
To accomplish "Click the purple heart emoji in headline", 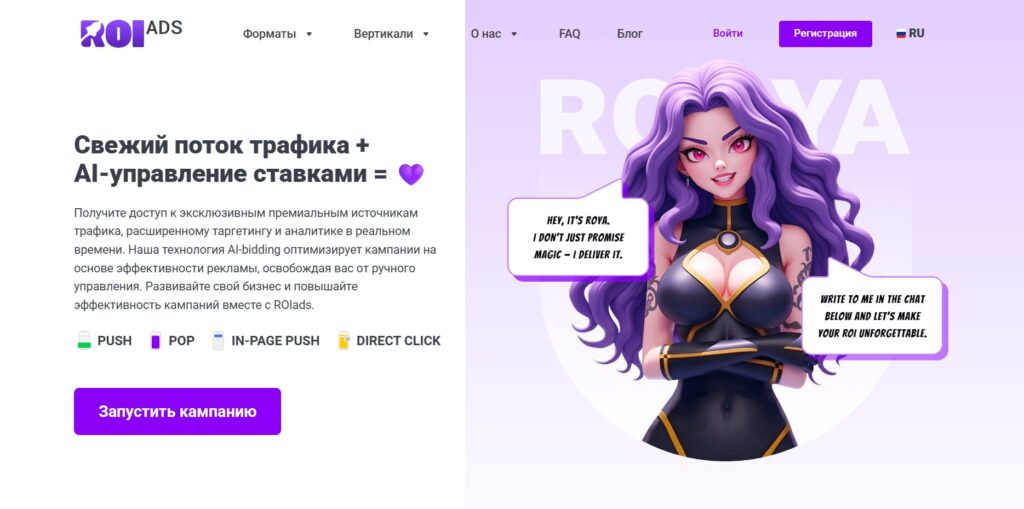I will (x=411, y=174).
